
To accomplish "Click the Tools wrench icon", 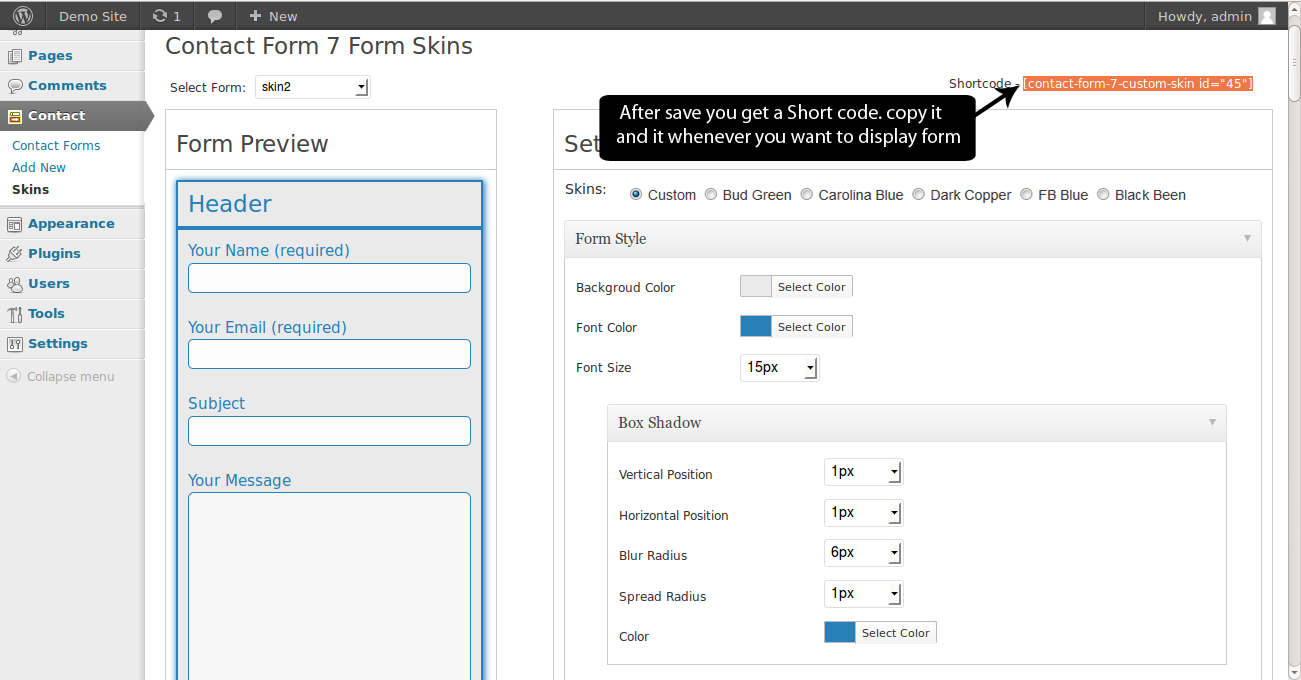I will [15, 314].
